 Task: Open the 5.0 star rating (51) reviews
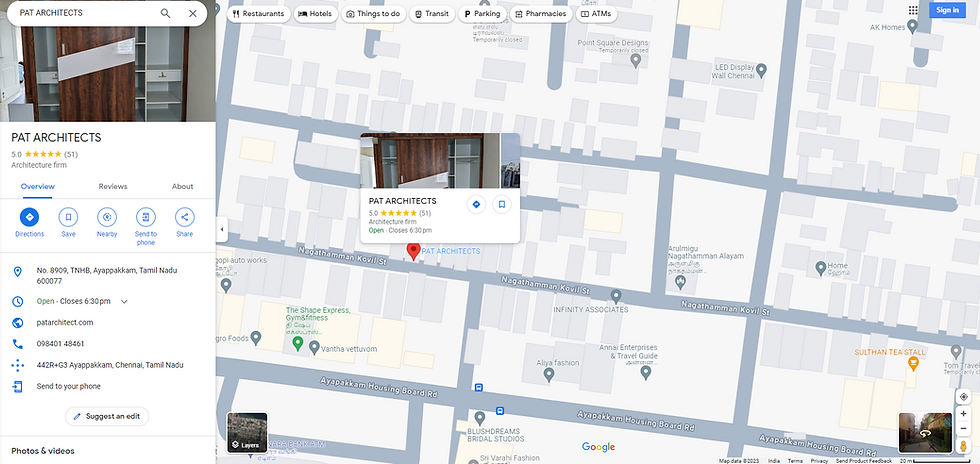click(44, 154)
